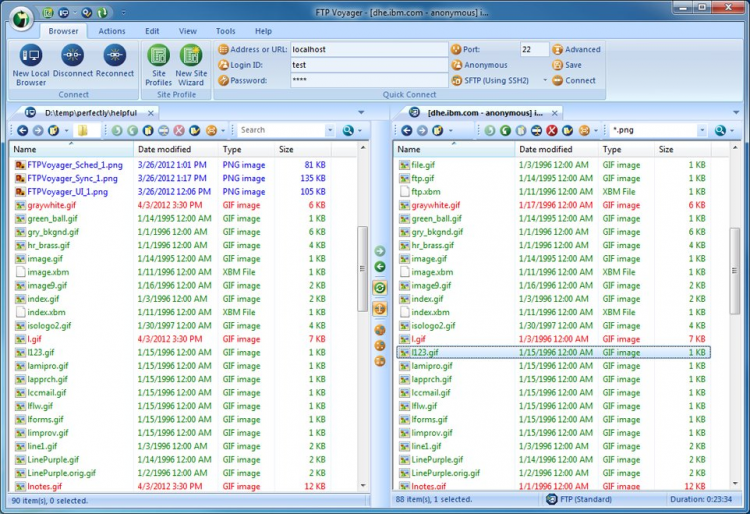The height and width of the screenshot is (514, 750).
Task: Open the Tools ribbon tab
Action: coord(226,31)
